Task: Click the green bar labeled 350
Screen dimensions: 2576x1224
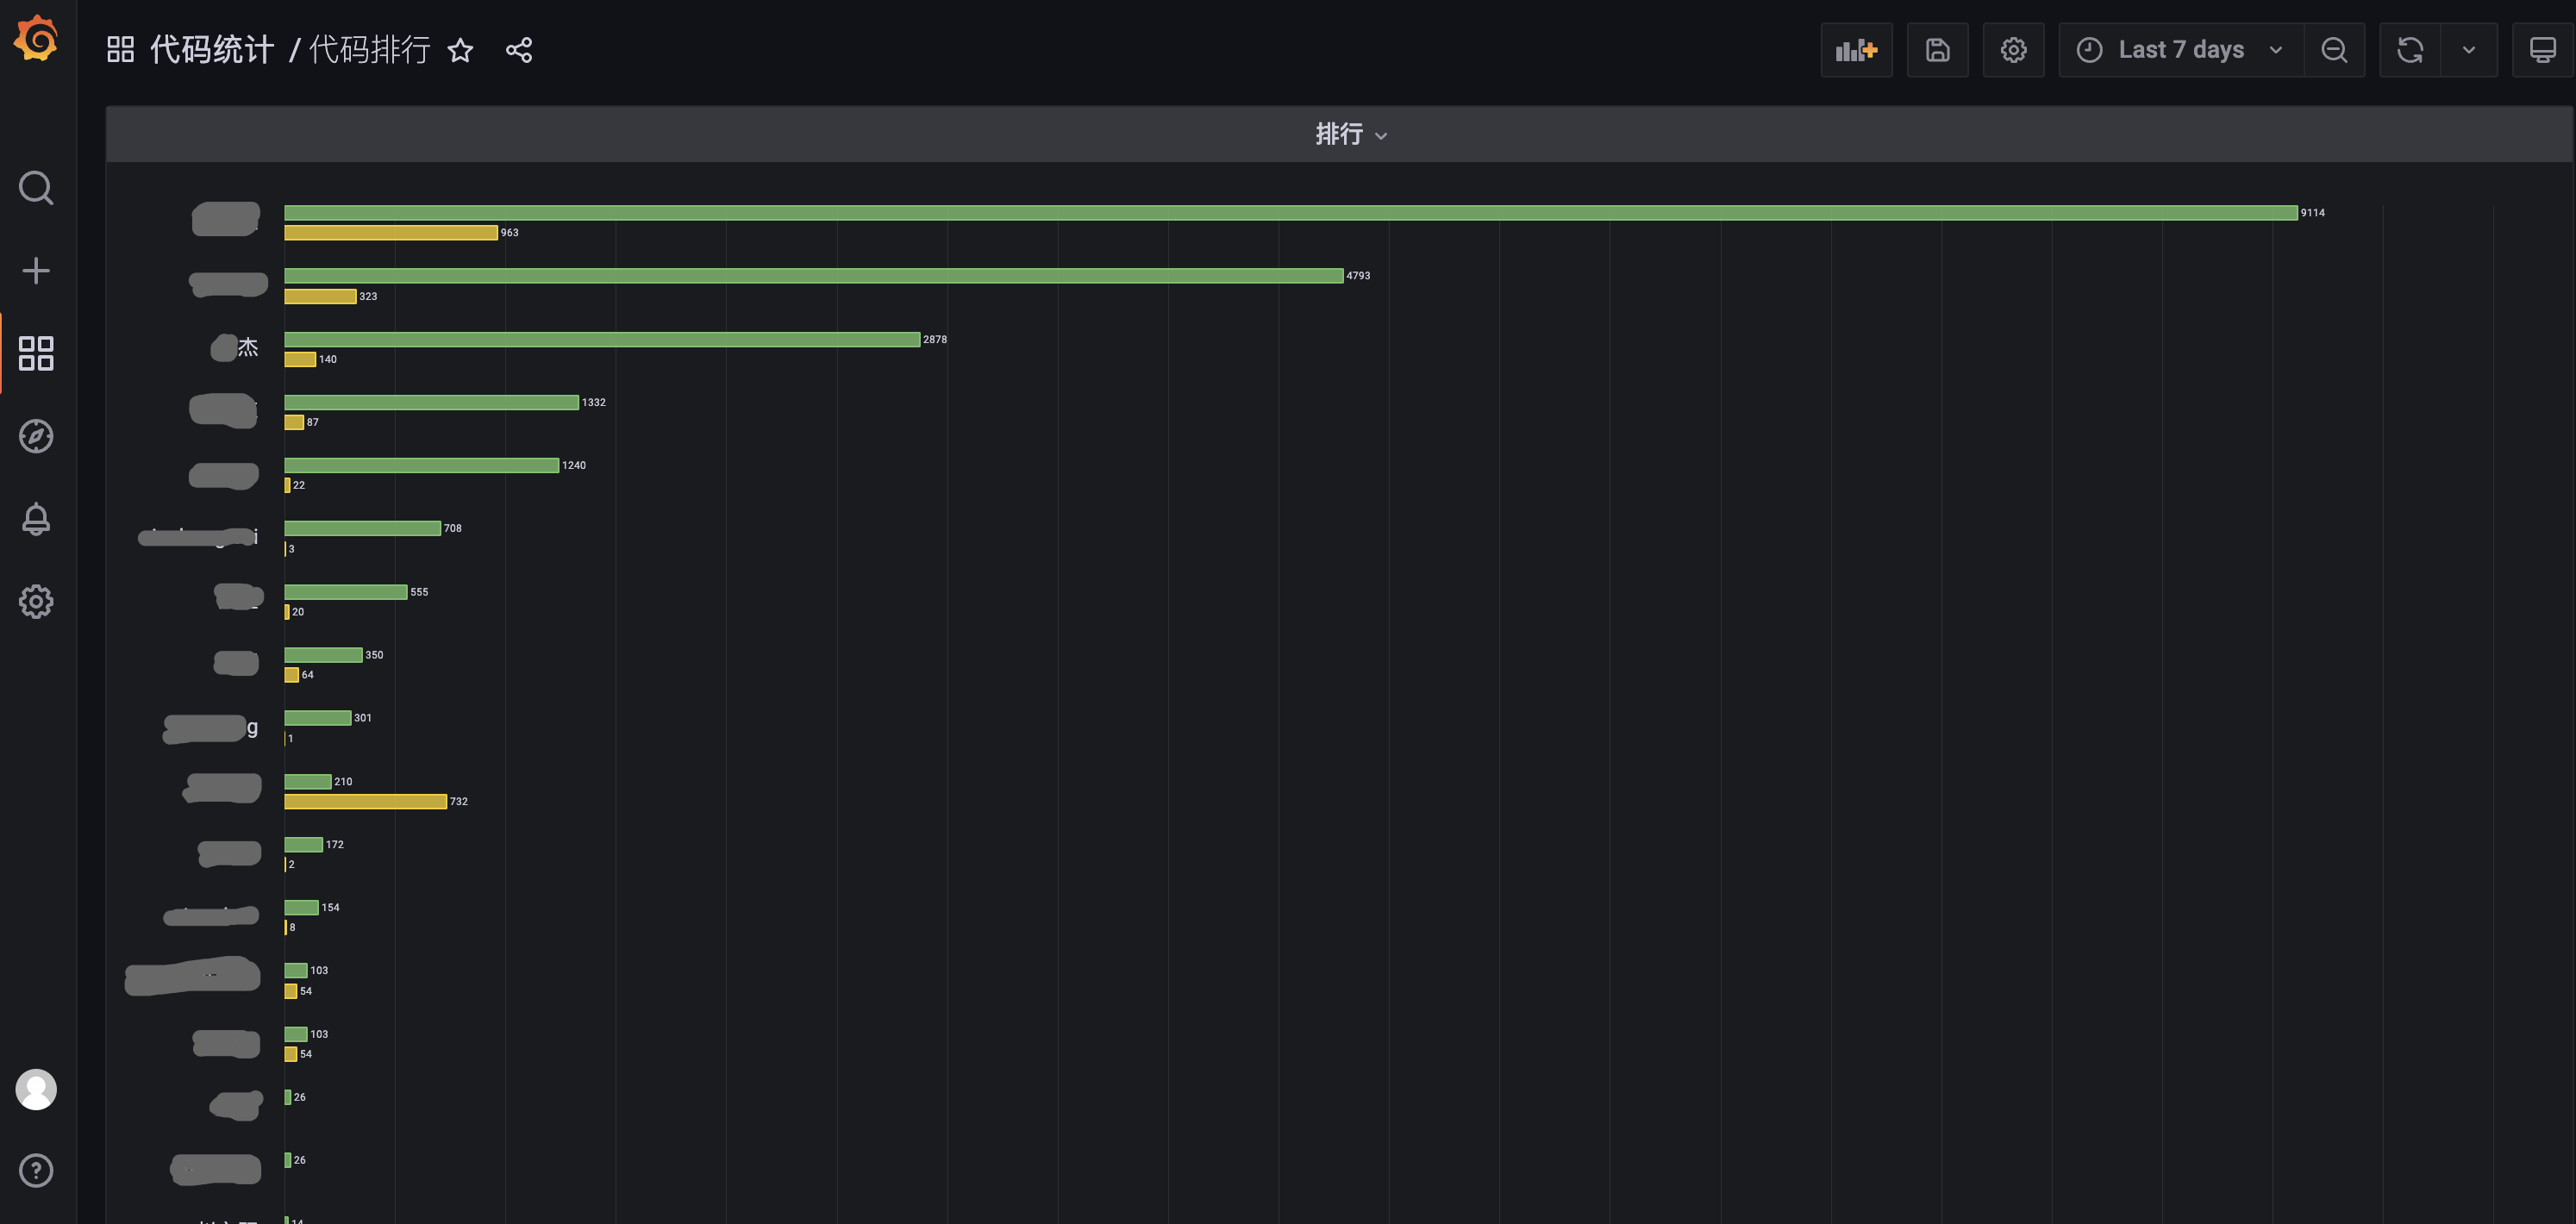Action: (323, 655)
